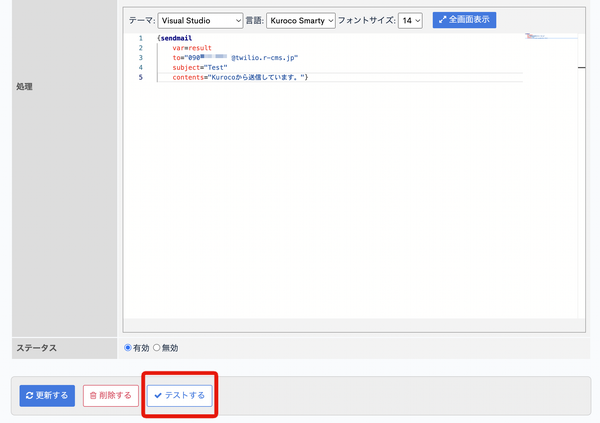Screen dimensions: 600x423
Task: Open the 言語 Kuroco Smarty dropdown
Action: [x=301, y=21]
